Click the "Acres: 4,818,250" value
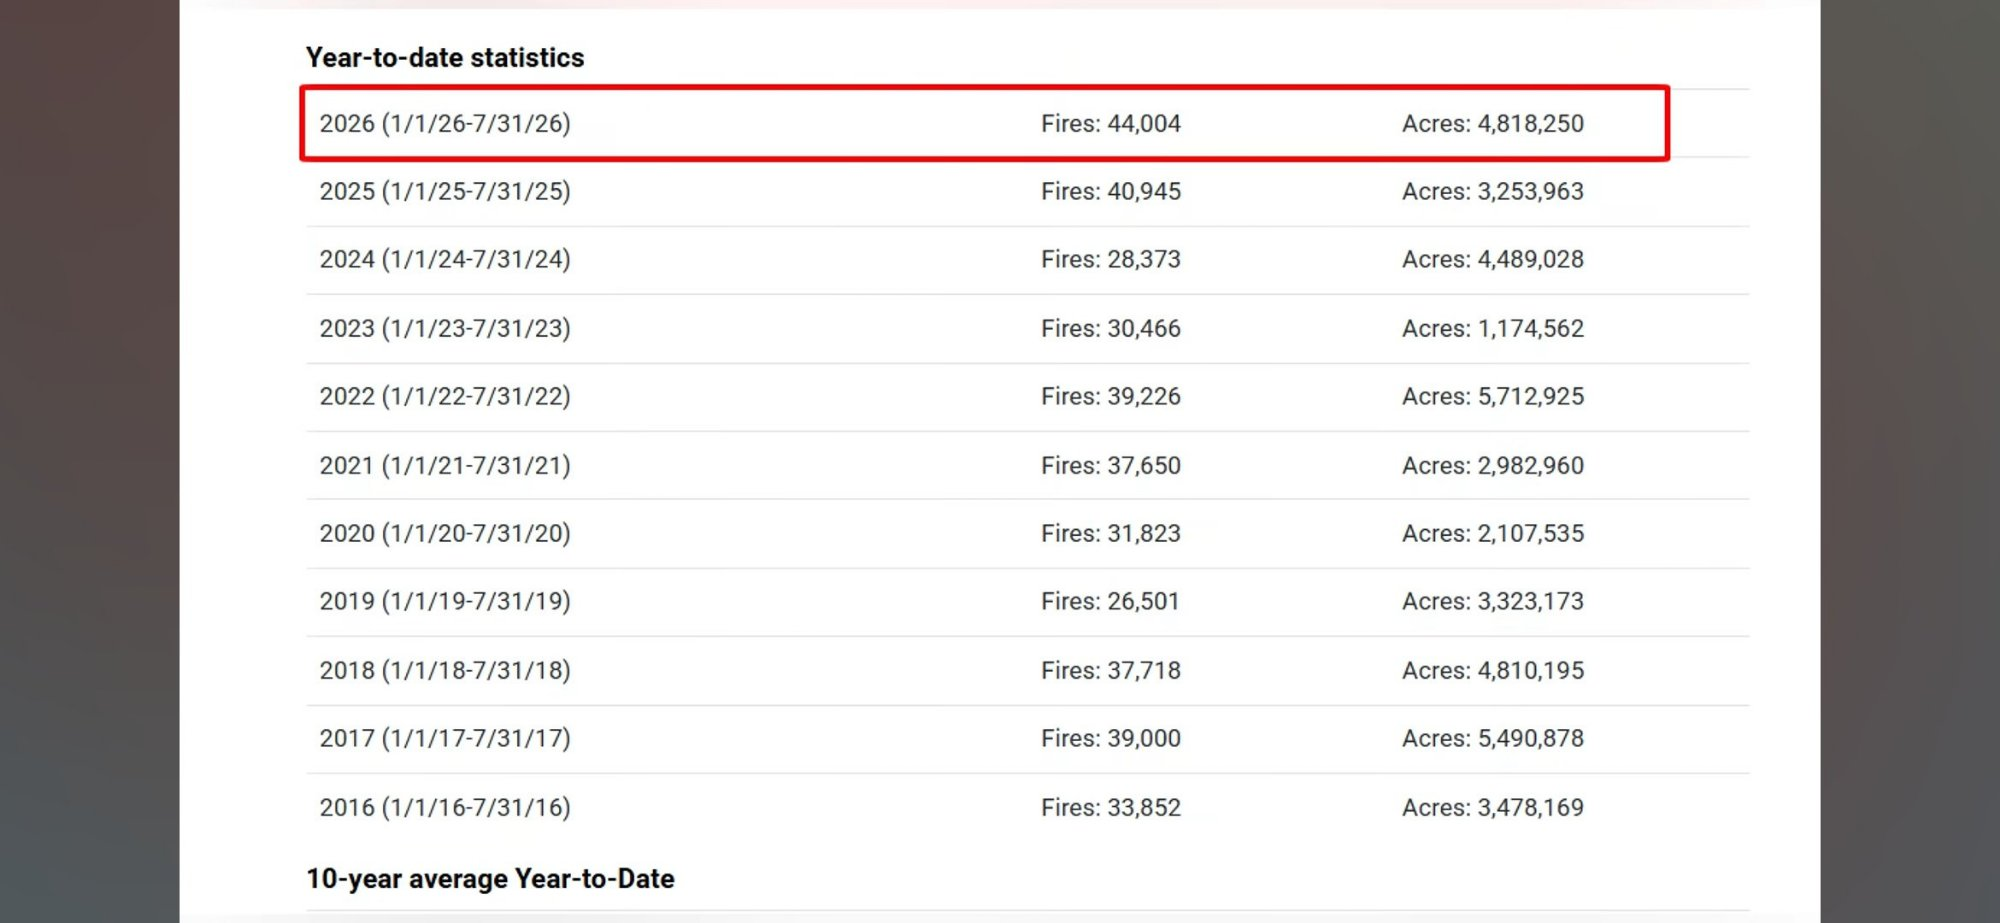The width and height of the screenshot is (2000, 923). [1493, 123]
